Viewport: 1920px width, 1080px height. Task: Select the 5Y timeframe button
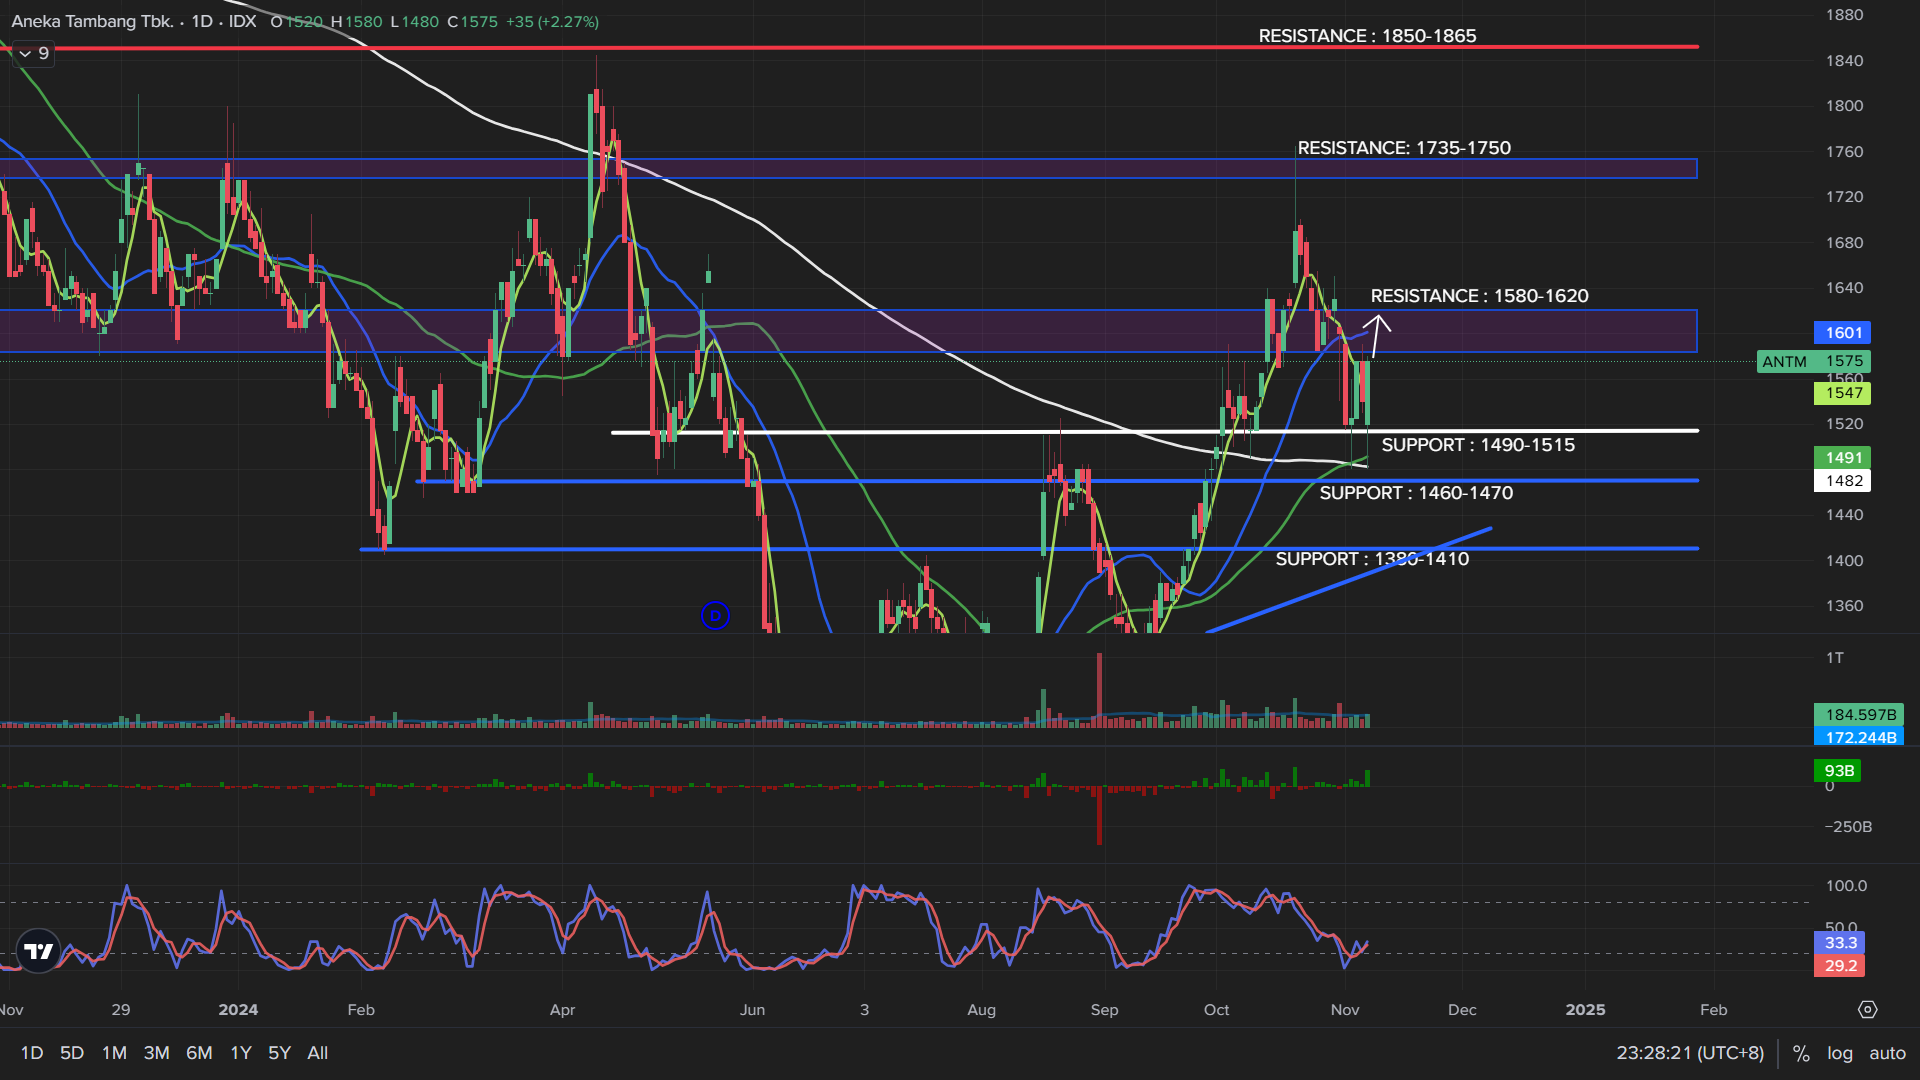pyautogui.click(x=278, y=1053)
